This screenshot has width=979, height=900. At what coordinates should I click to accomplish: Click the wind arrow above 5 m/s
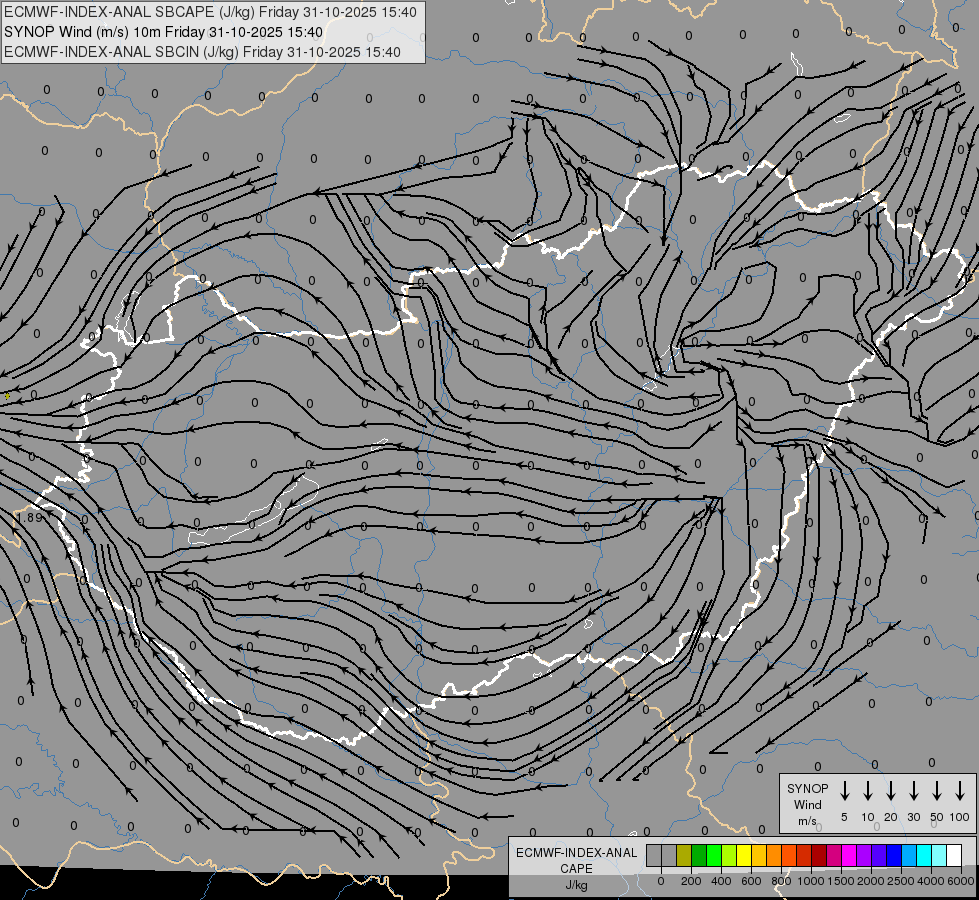(x=844, y=791)
